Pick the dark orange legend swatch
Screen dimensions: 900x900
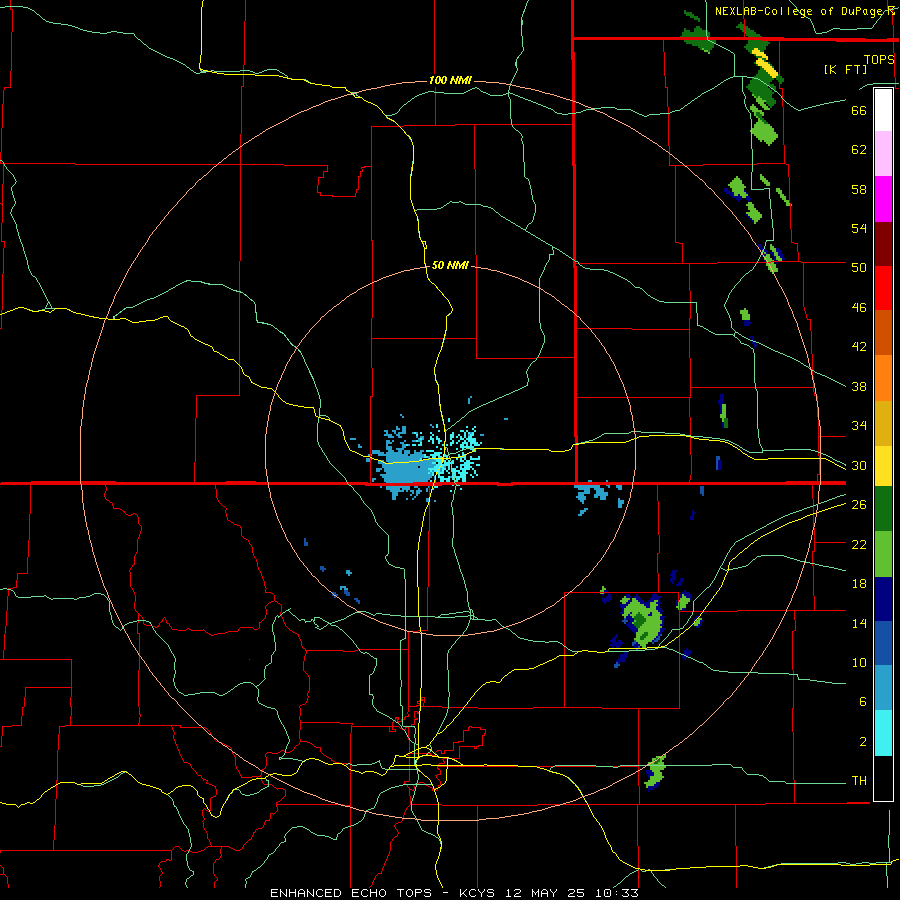click(x=883, y=333)
